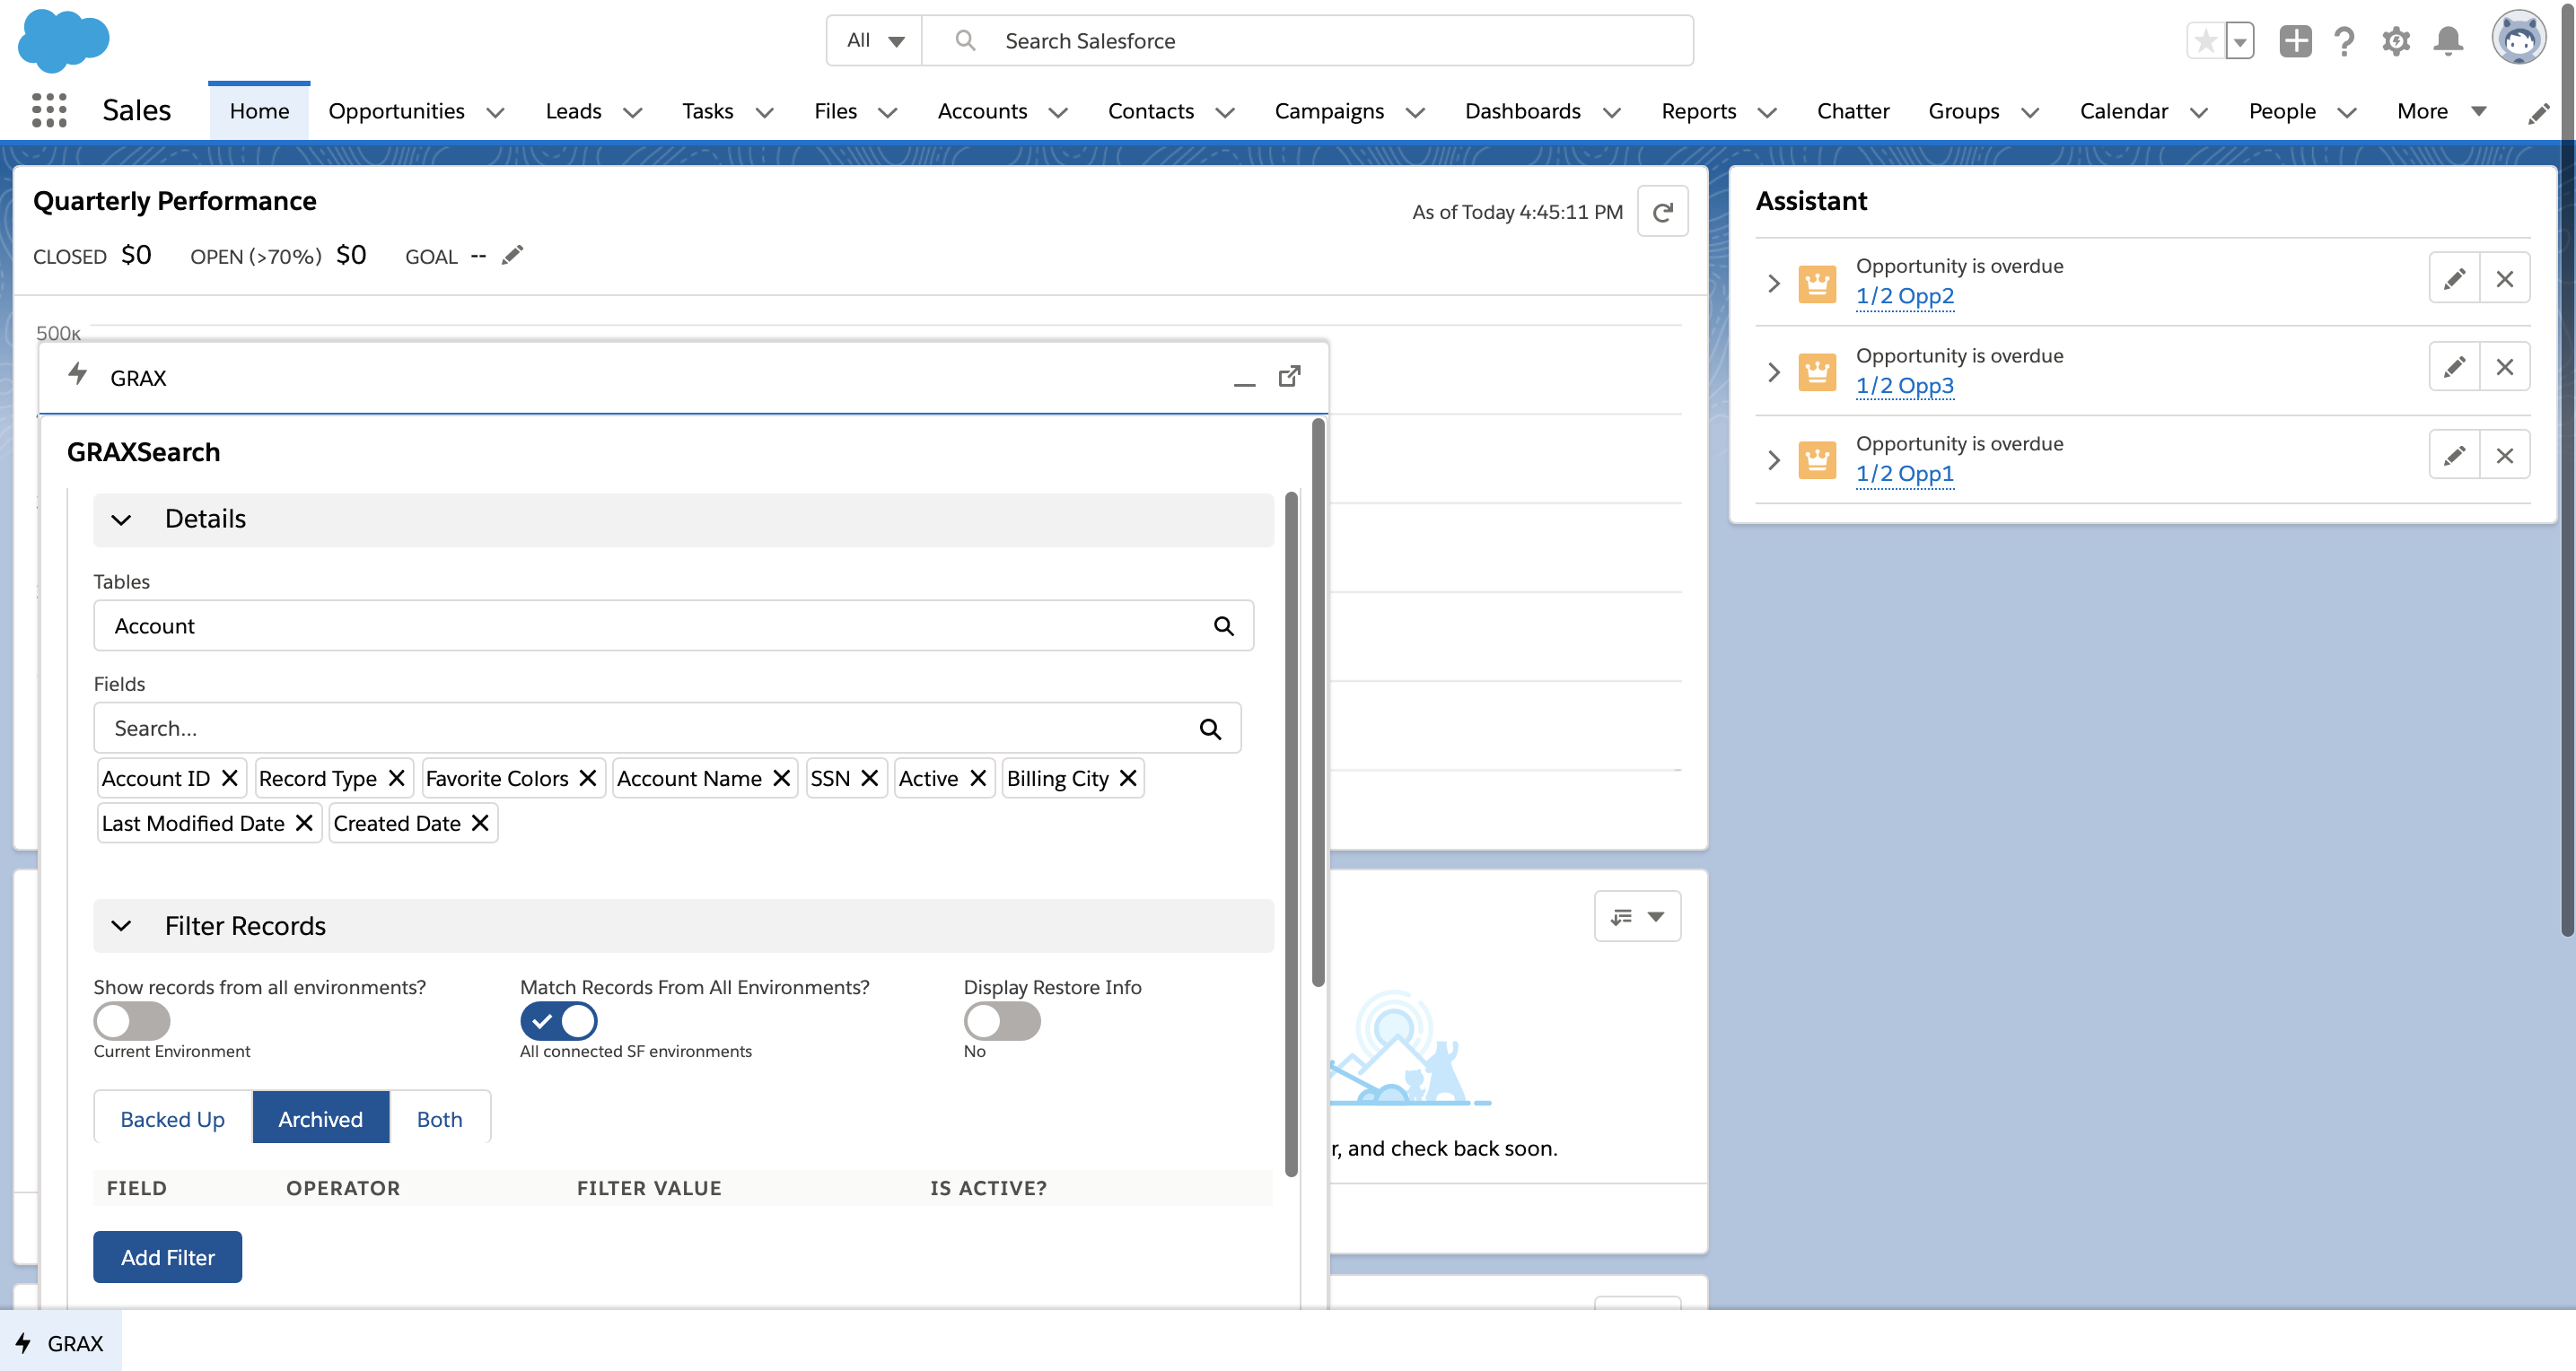Click the edit navigation pencil icon
2576x1371 pixels.
click(x=2538, y=113)
